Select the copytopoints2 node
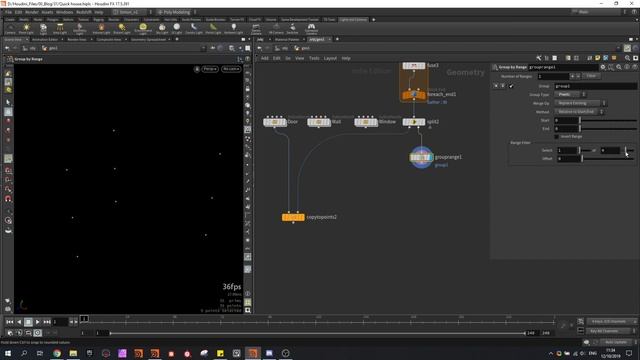Screen dimensions: 640x360 (293, 217)
